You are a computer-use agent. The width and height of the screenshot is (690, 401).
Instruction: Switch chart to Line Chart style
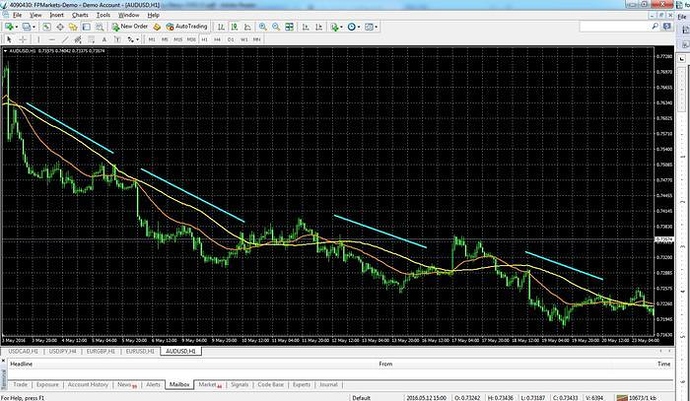247,27
